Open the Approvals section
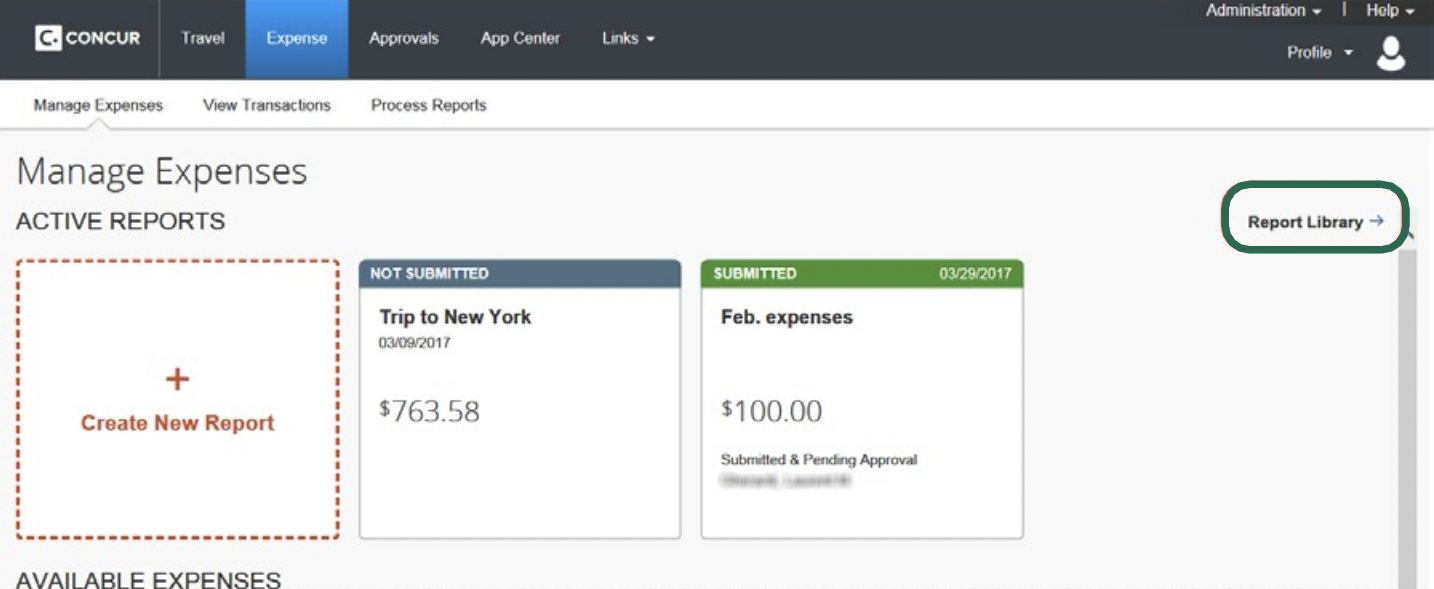Image resolution: width=1434 pixels, height=589 pixels. (x=404, y=38)
